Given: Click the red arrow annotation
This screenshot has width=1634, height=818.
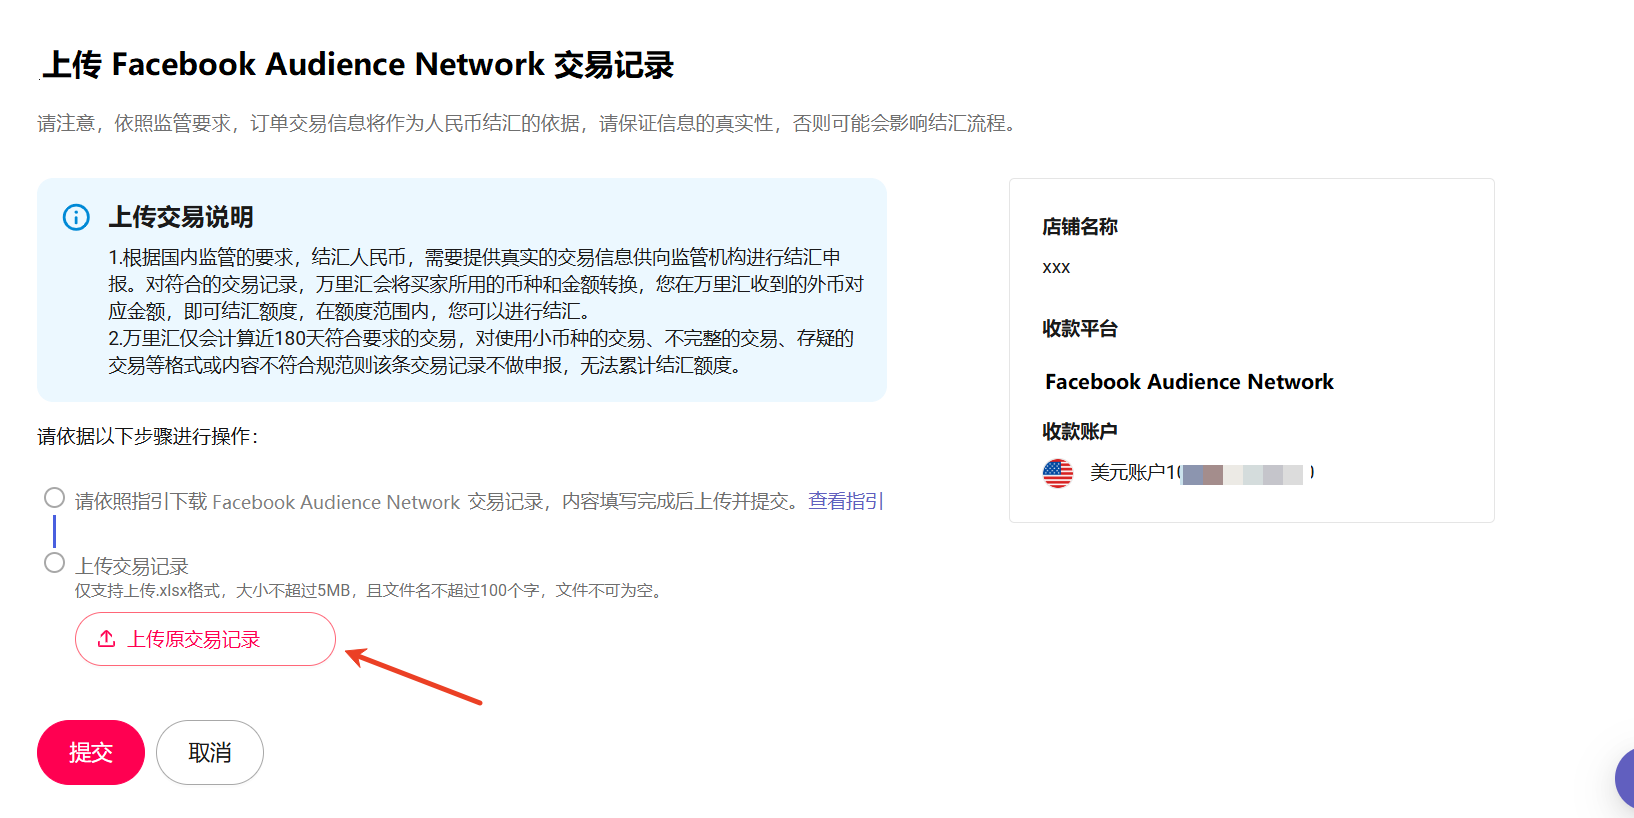Looking at the screenshot, I should [x=413, y=676].
